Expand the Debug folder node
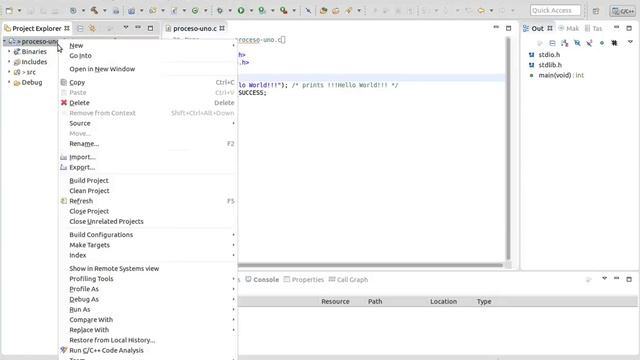Viewport: 640px width, 360px height. [x=9, y=82]
